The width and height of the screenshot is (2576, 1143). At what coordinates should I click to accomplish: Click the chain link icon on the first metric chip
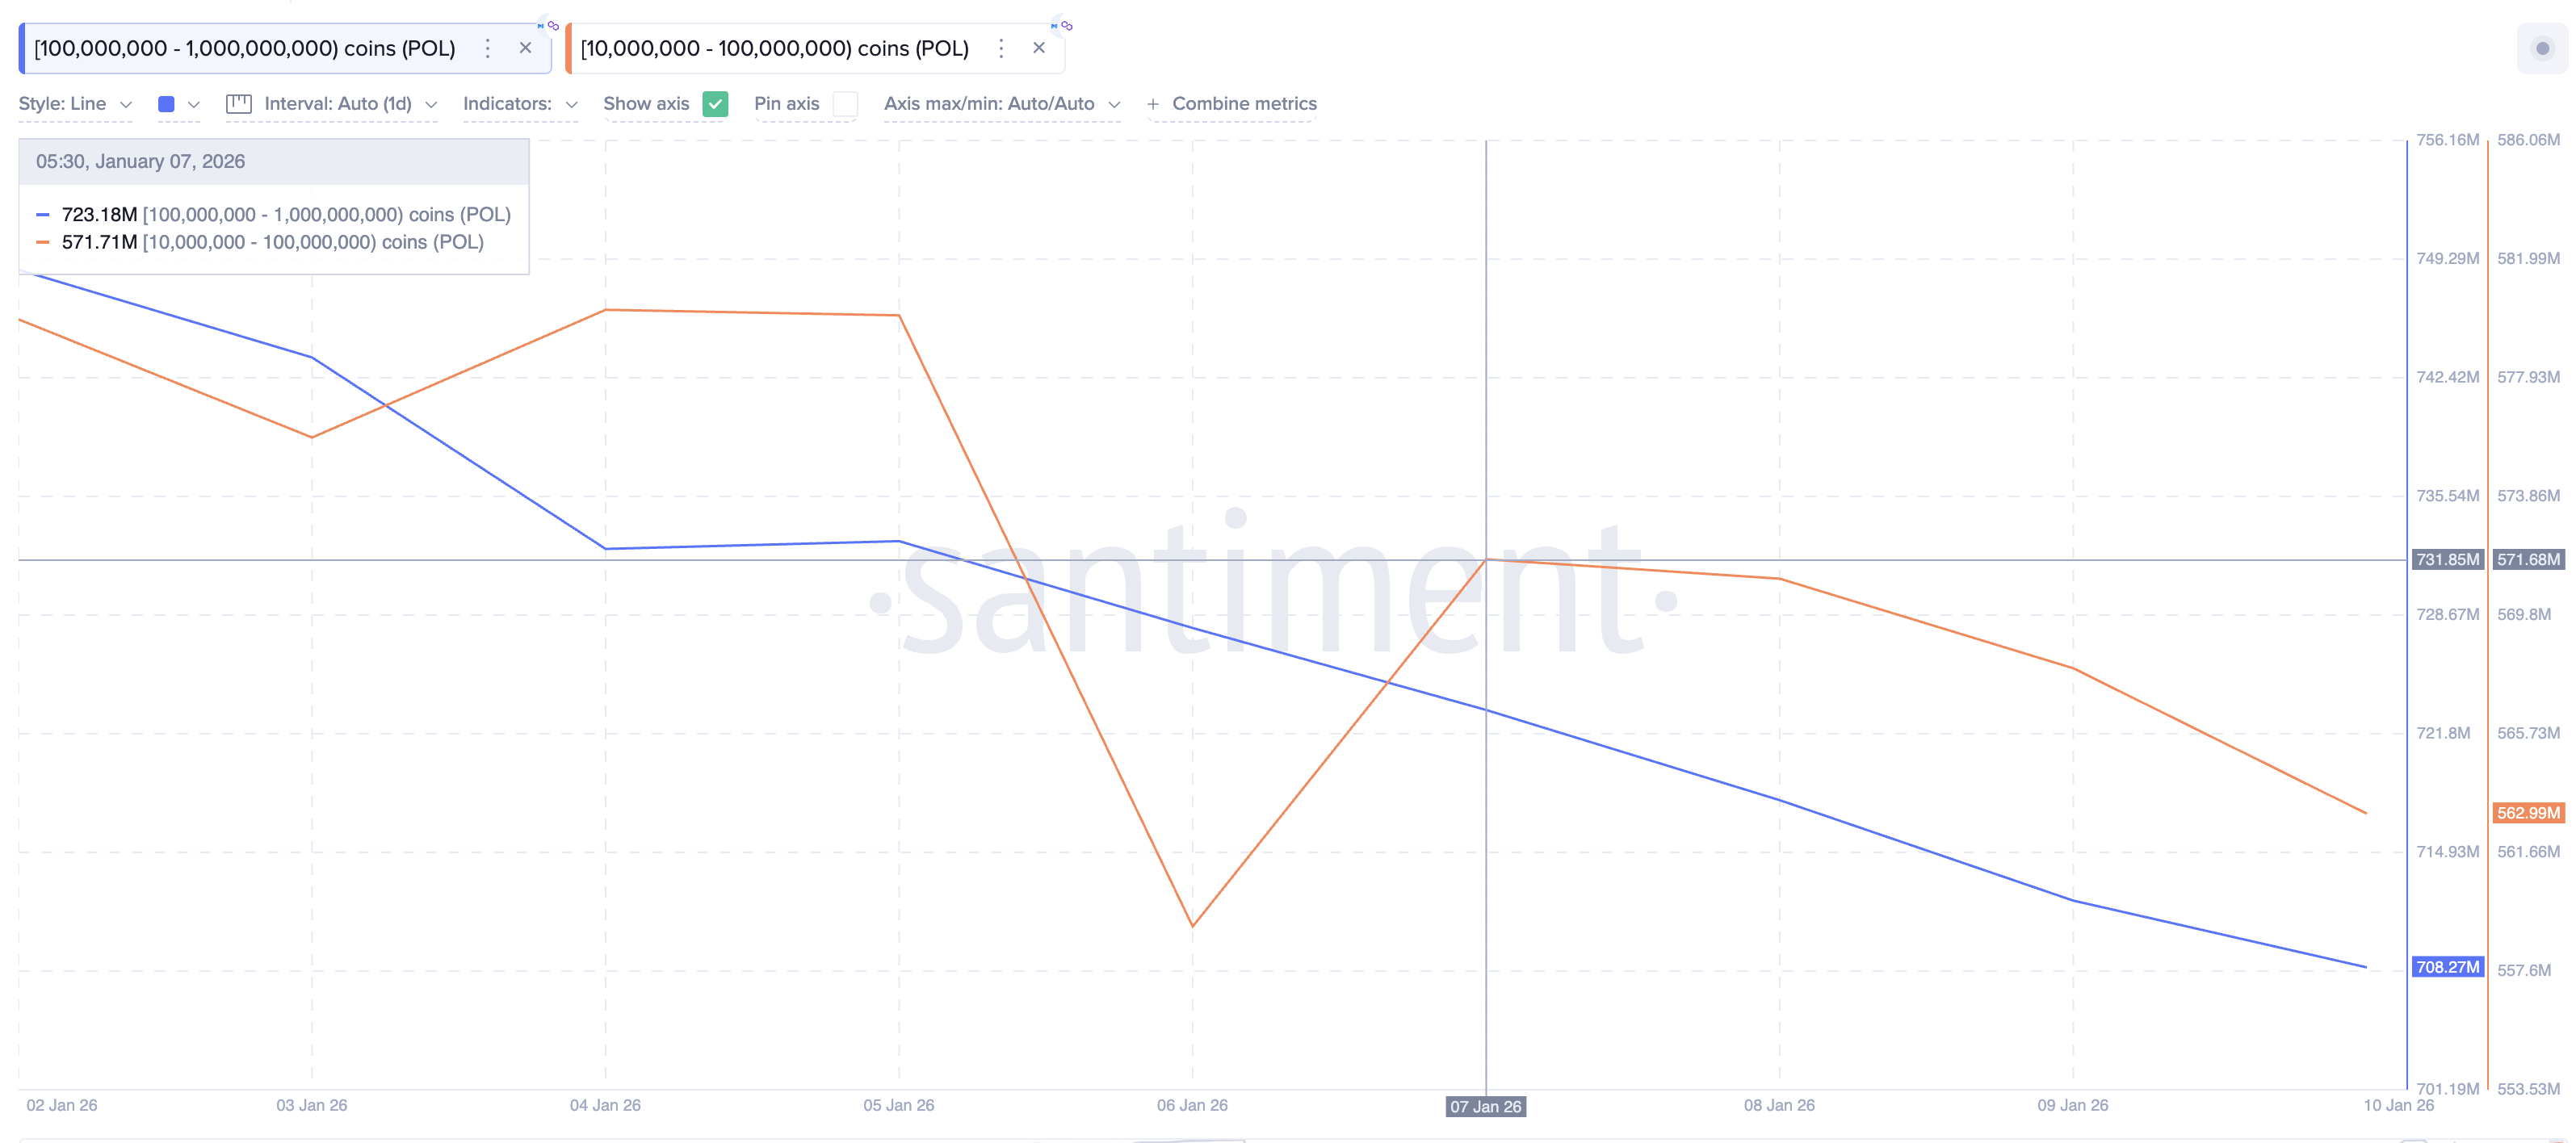[x=553, y=27]
